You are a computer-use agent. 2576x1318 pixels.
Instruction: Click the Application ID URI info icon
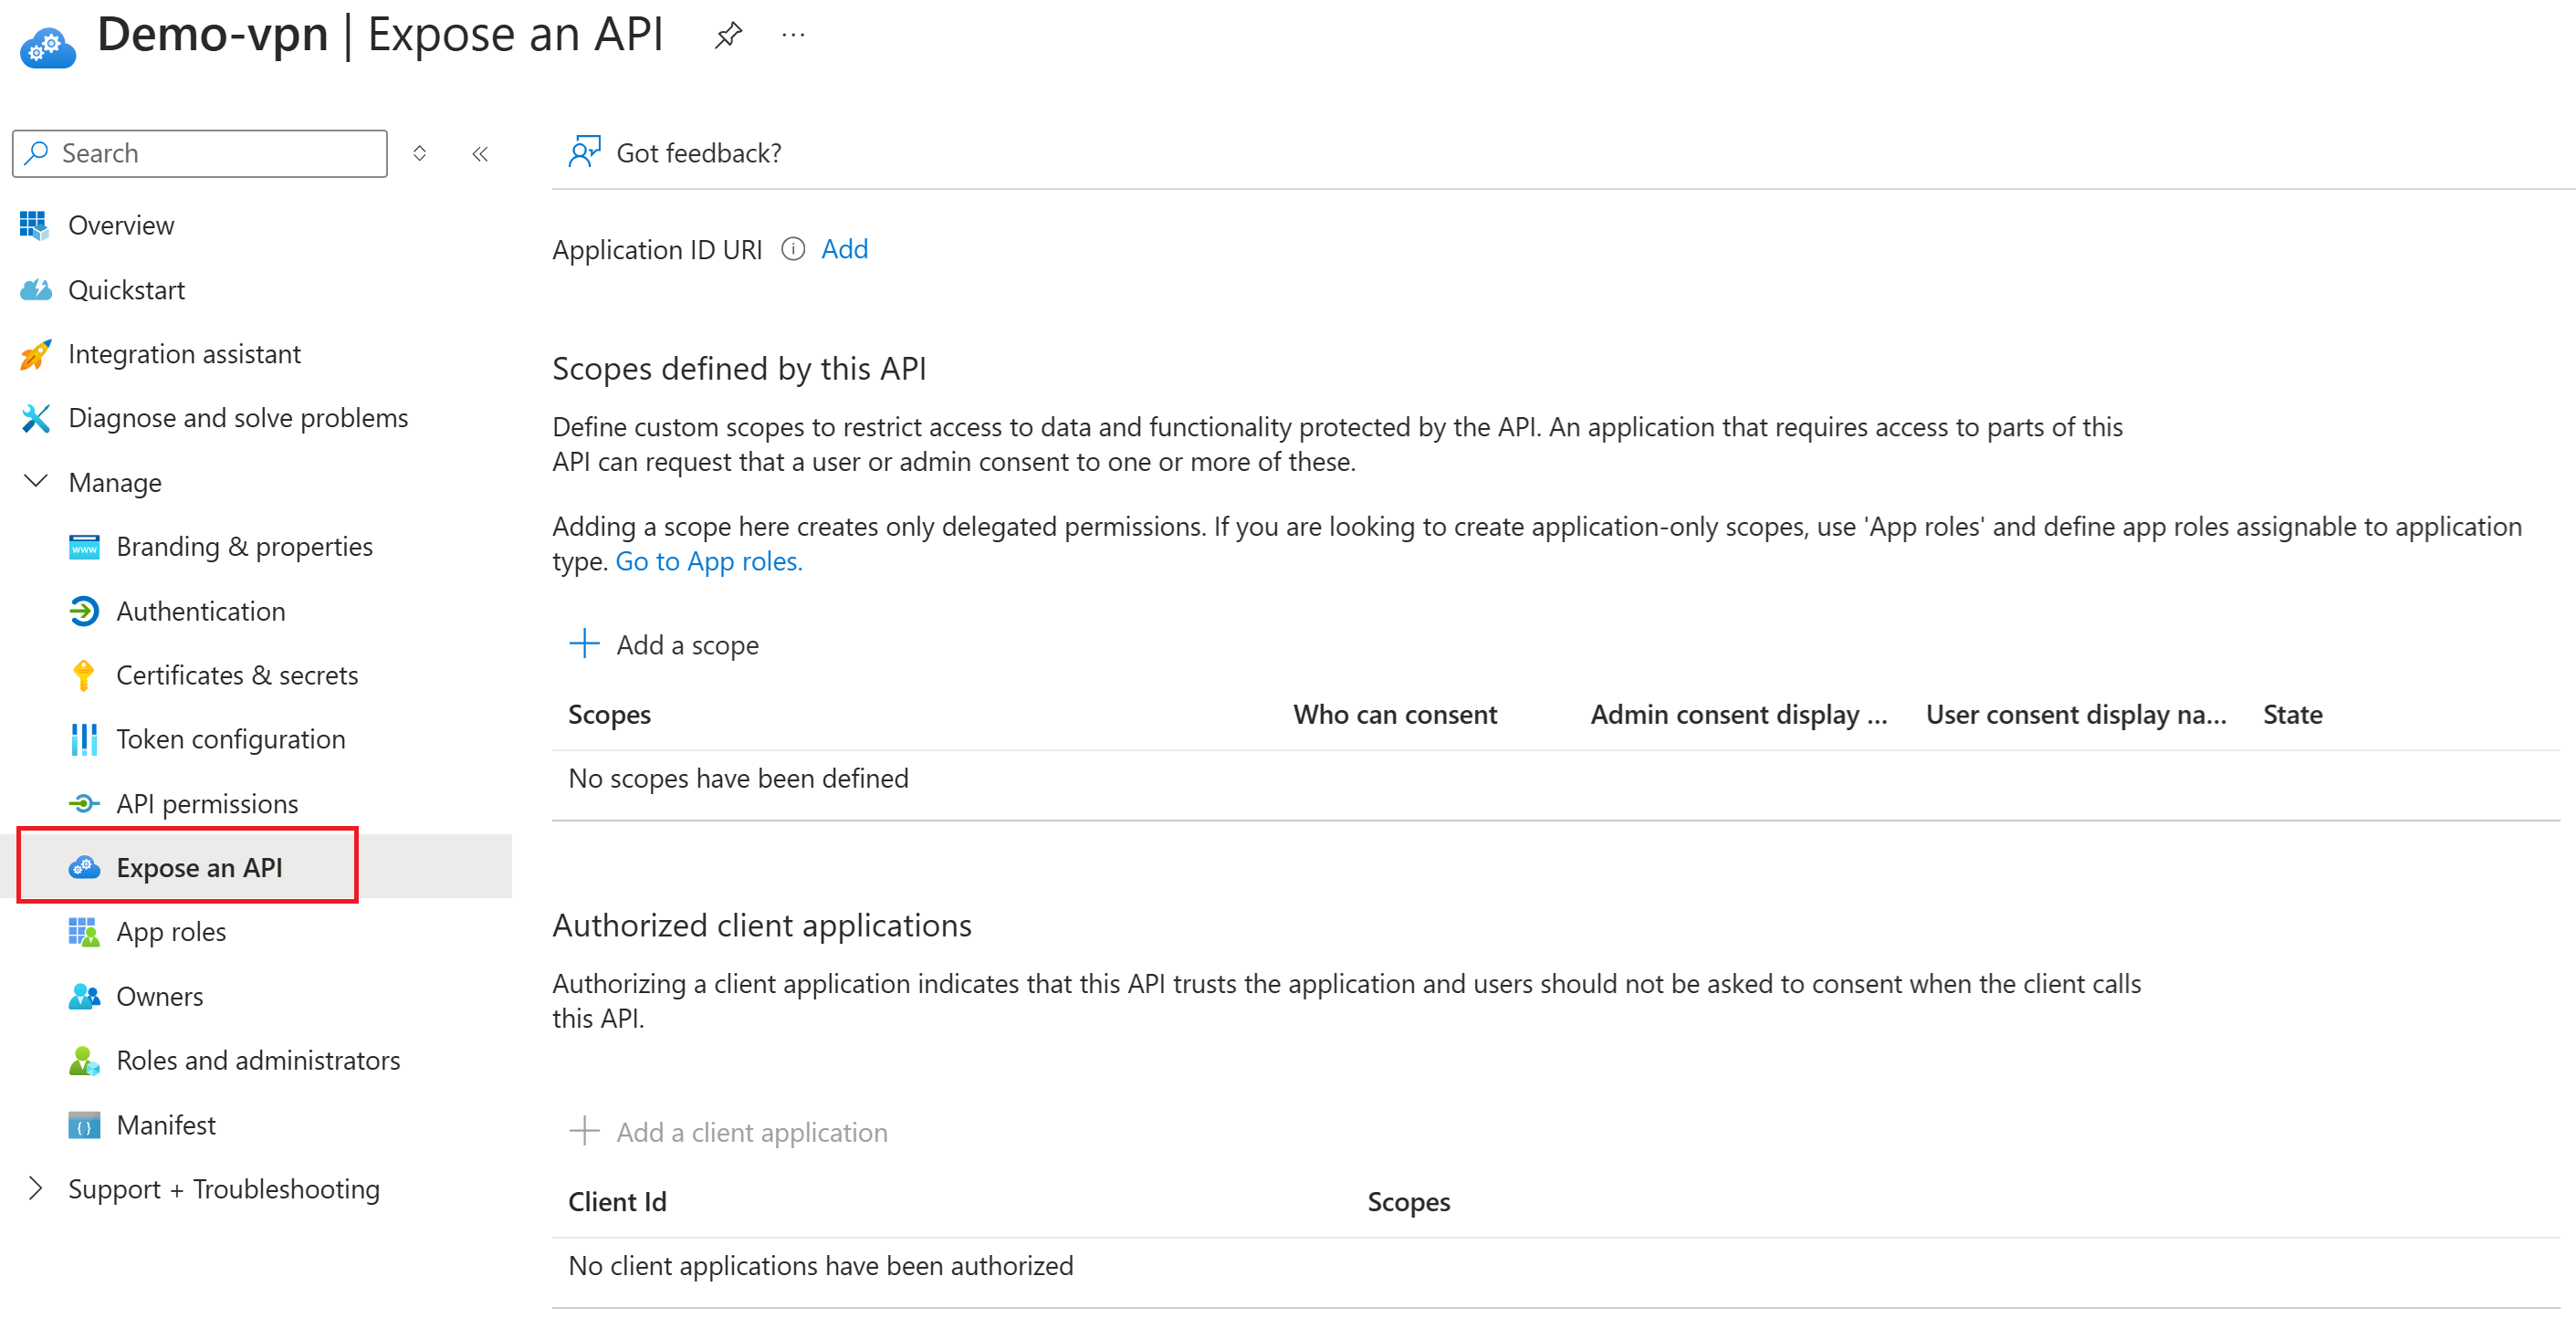pos(792,249)
